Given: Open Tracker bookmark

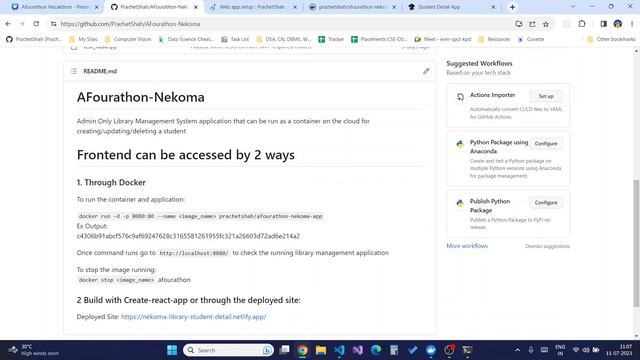Looking at the screenshot, I should 331,39.
